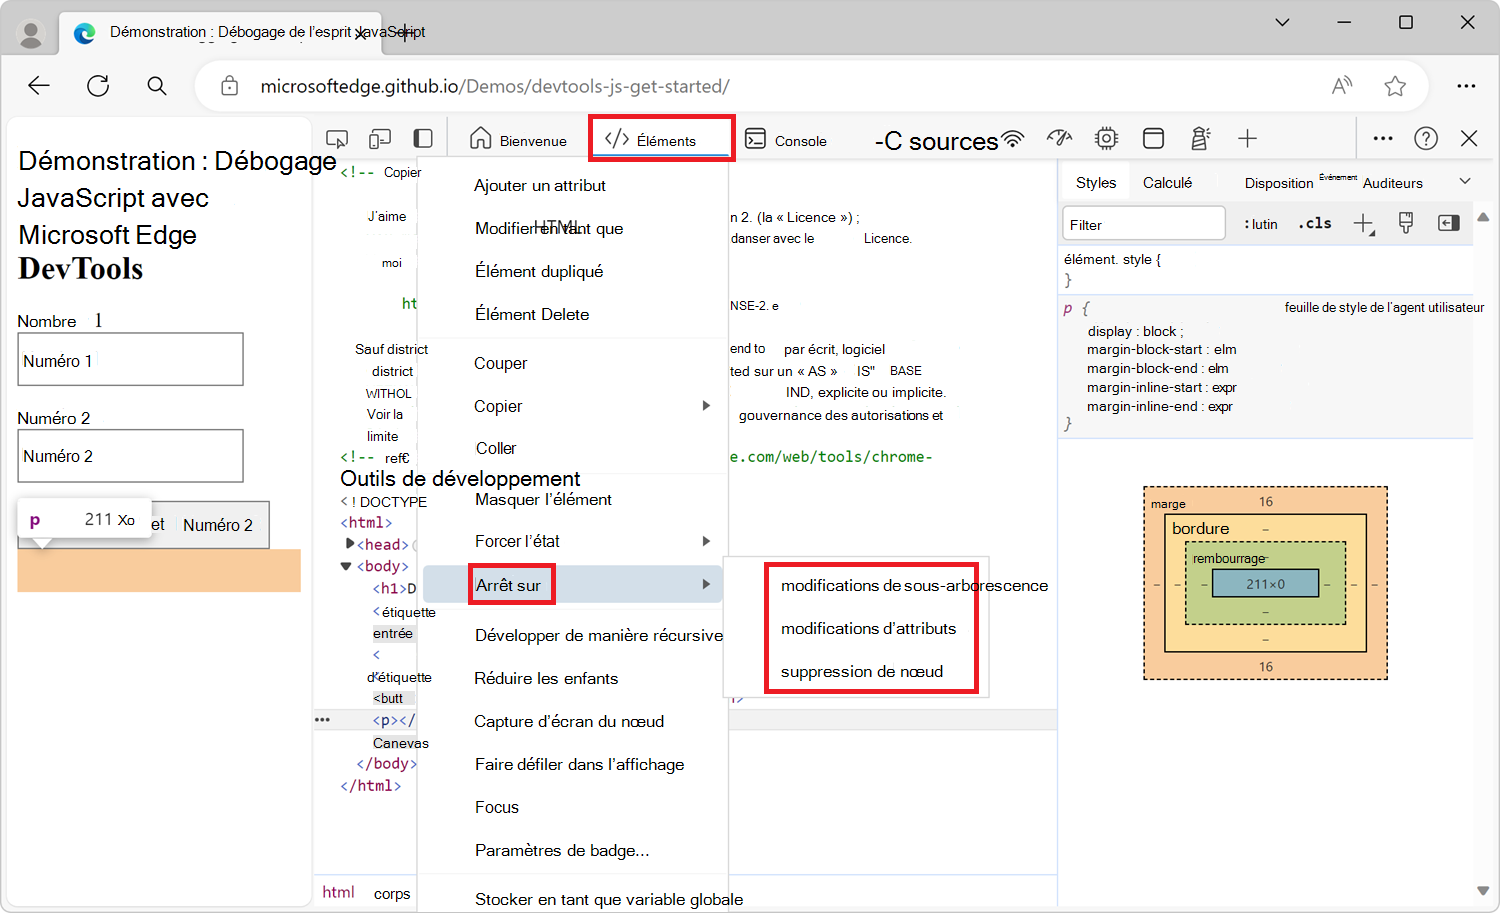Click the performance gauge icon in toolbar
The height and width of the screenshot is (913, 1500).
pos(1059,138)
